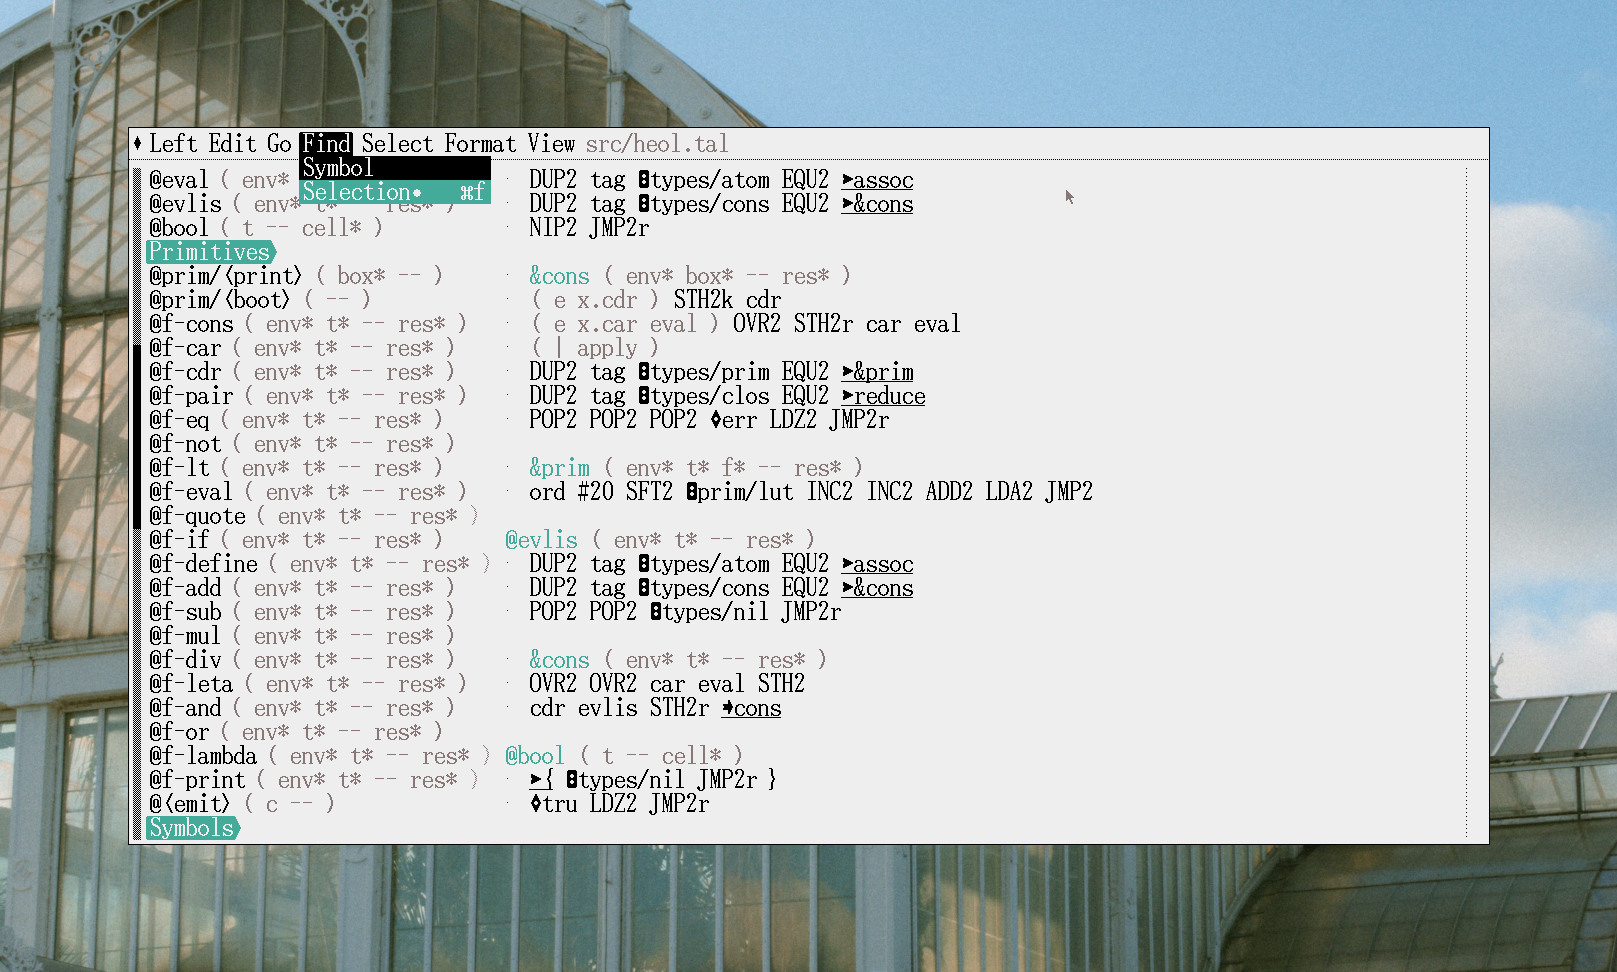Viewport: 1617px width, 972px height.
Task: Jump to @f-car symbol
Action: (185, 348)
